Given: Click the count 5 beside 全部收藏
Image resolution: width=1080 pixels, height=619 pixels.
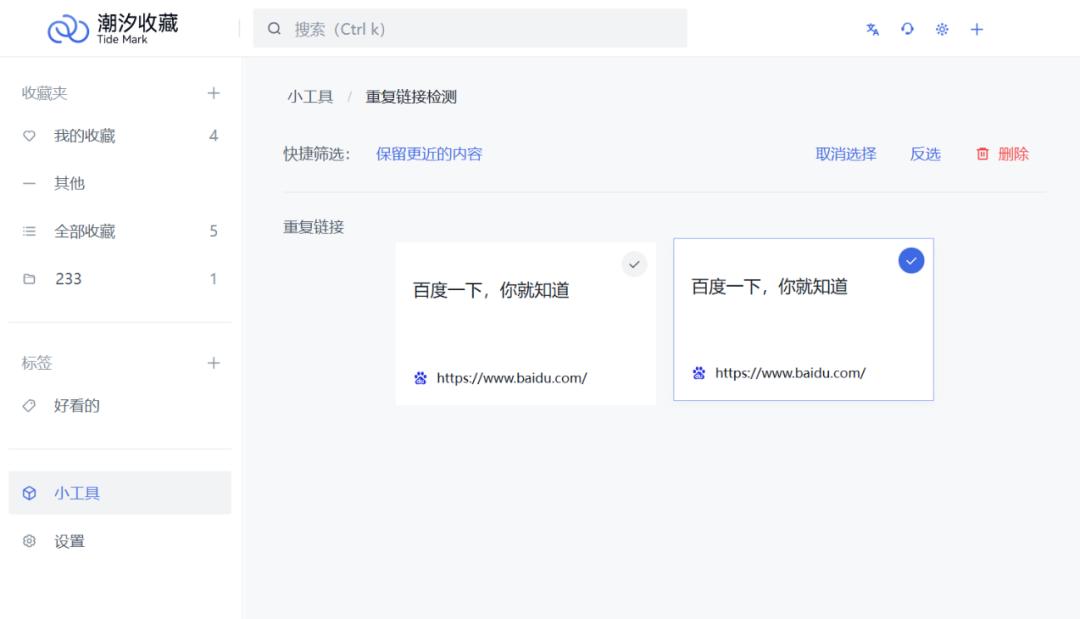Looking at the screenshot, I should (214, 231).
